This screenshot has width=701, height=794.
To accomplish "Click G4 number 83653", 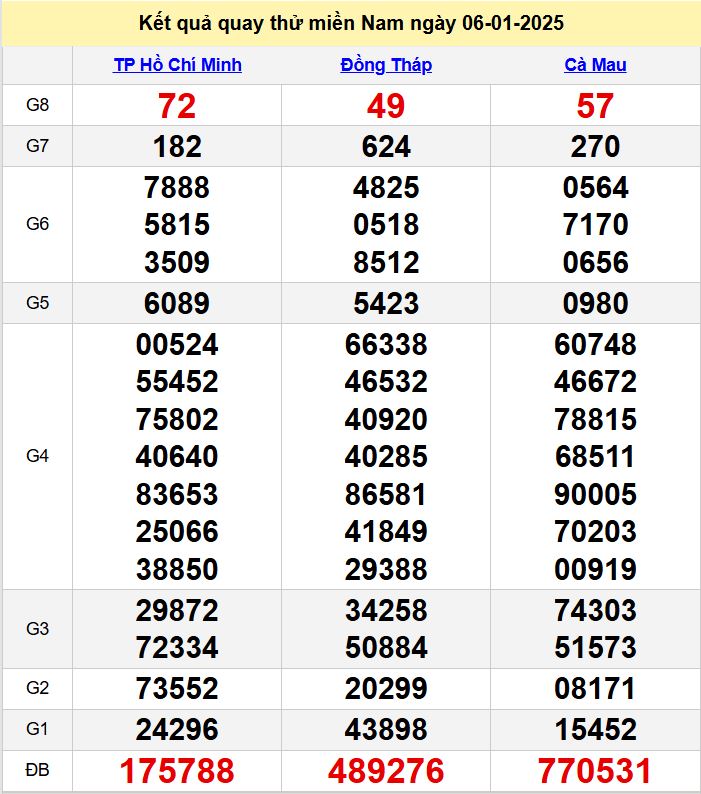I will point(177,494).
